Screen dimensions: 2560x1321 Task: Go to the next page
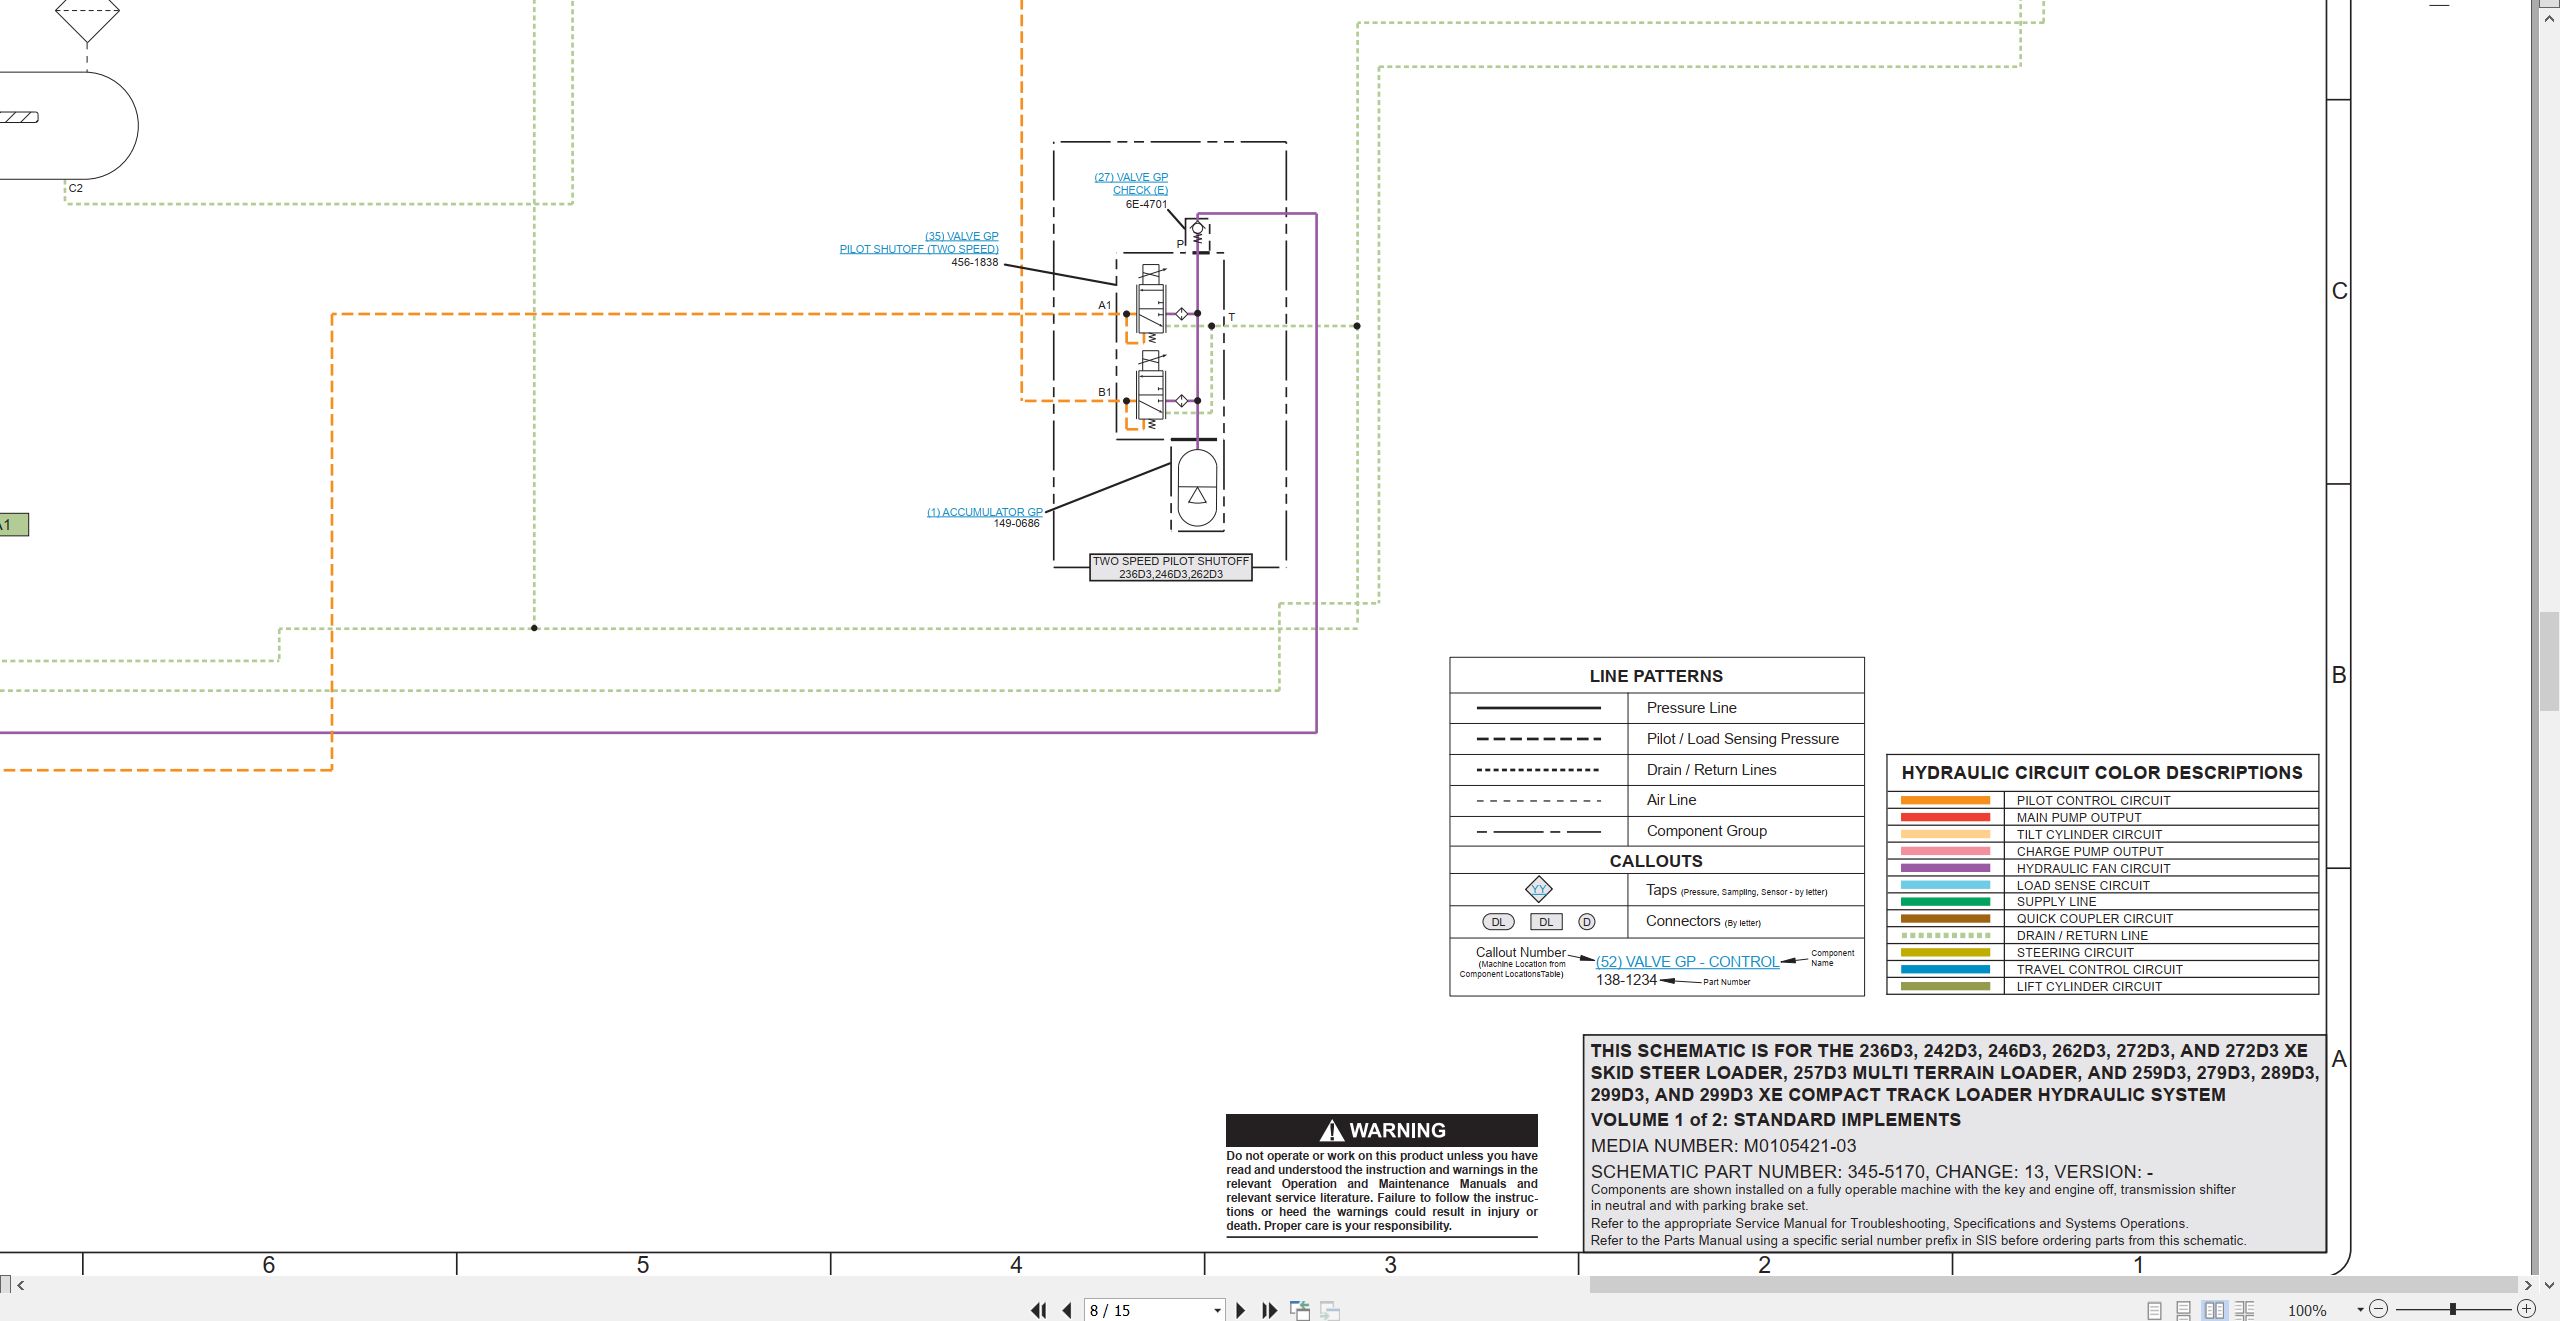(x=1241, y=1310)
